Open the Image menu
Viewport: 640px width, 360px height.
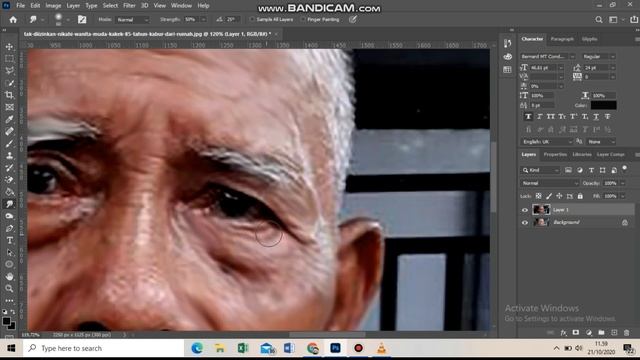click(53, 6)
